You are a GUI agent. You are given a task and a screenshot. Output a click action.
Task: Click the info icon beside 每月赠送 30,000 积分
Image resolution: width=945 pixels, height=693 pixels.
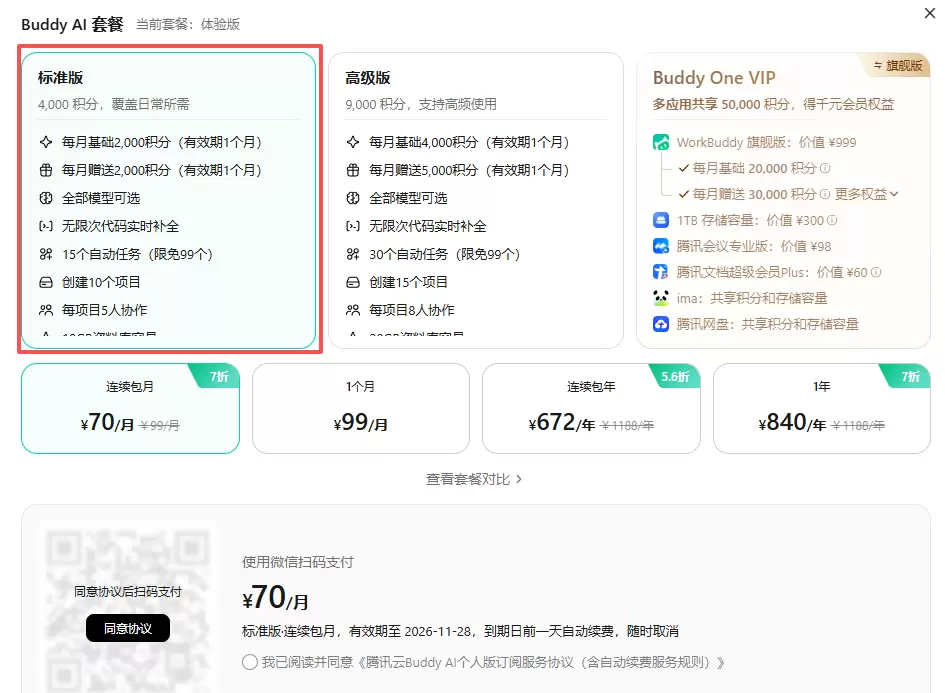[x=824, y=194]
